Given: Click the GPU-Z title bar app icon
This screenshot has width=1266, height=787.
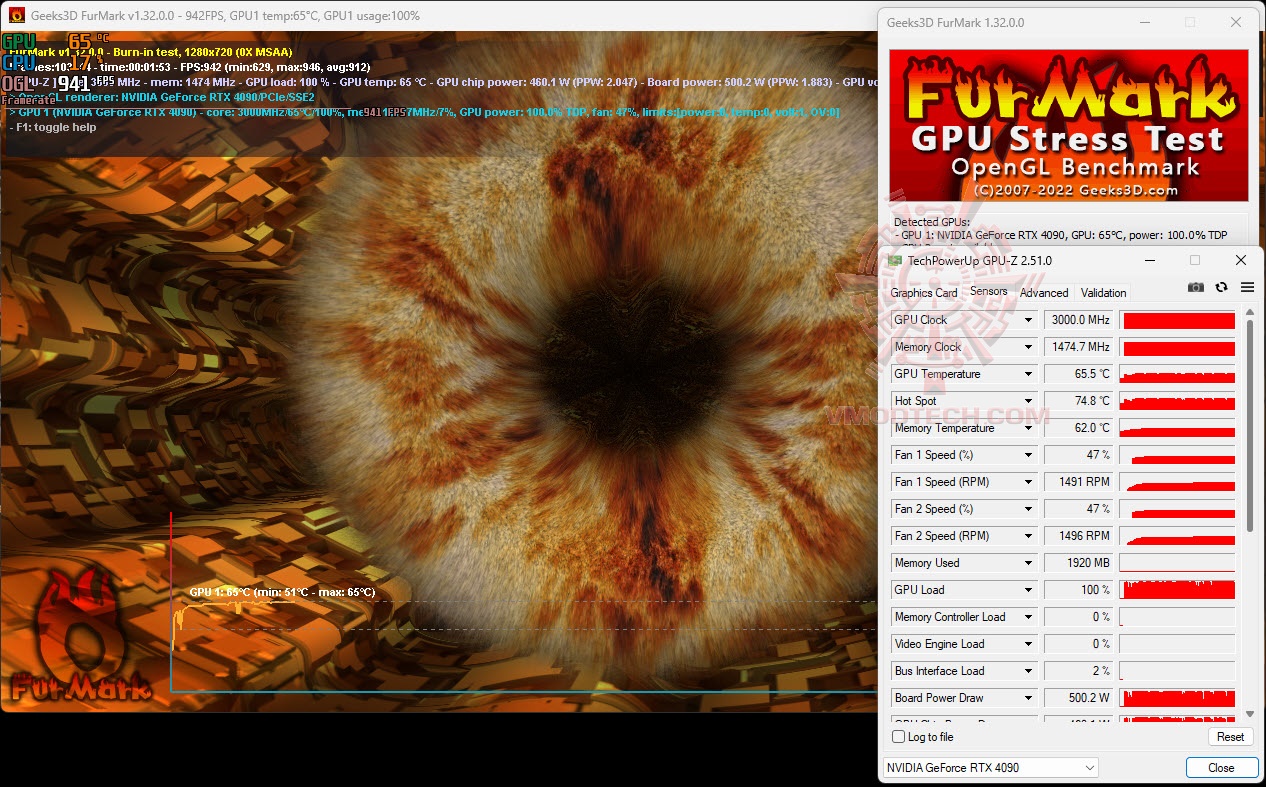Looking at the screenshot, I should [x=896, y=261].
